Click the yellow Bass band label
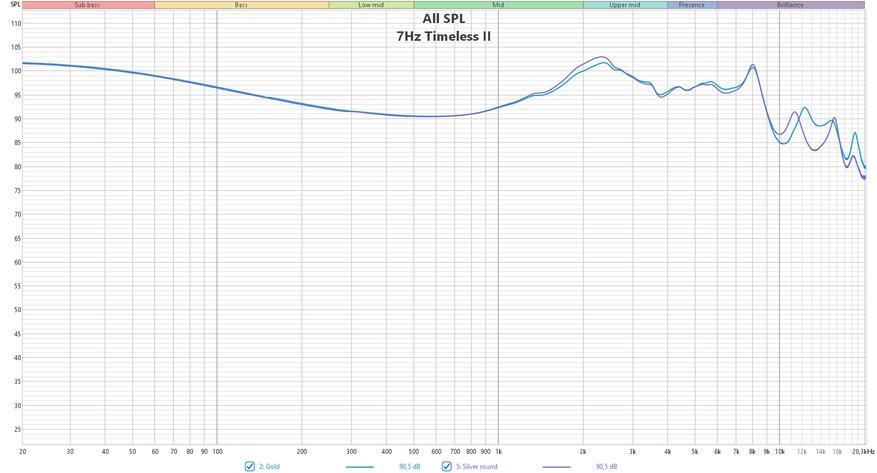This screenshot has height=473, width=877. pos(241,5)
